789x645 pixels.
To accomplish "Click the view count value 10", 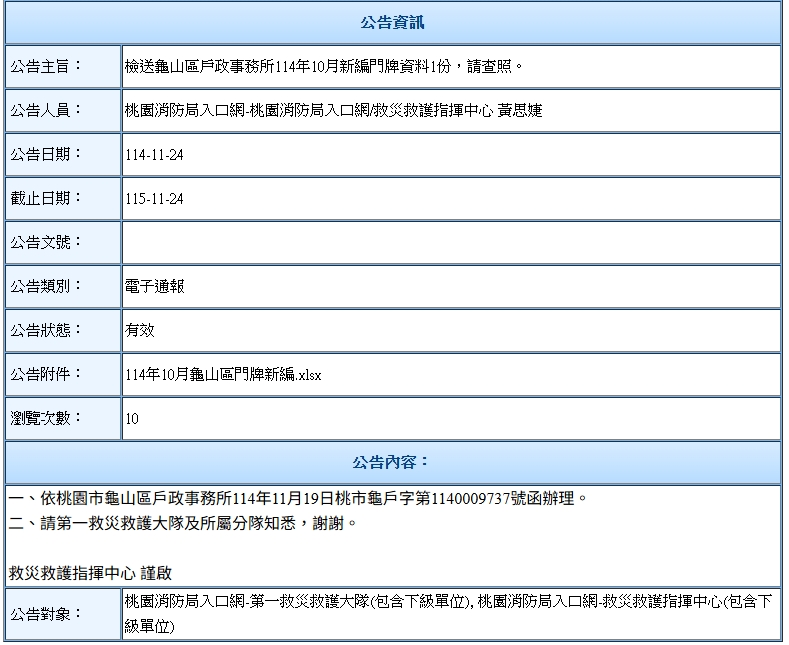I will (132, 419).
